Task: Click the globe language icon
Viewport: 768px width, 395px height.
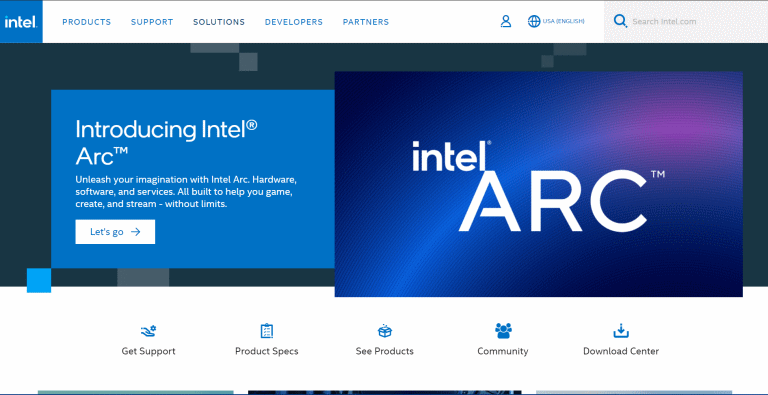Action: 534,22
